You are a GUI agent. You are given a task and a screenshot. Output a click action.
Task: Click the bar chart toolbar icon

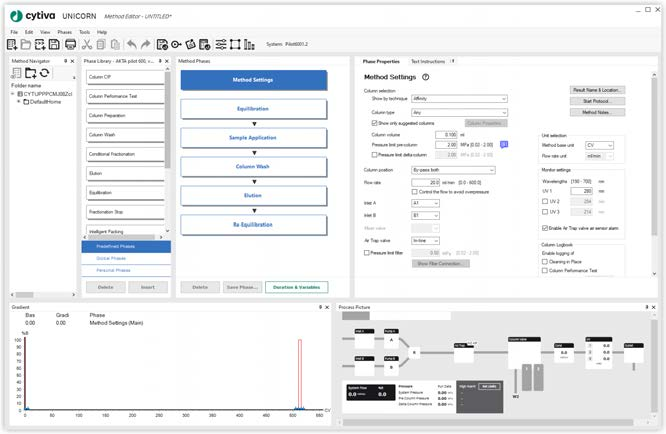click(249, 44)
